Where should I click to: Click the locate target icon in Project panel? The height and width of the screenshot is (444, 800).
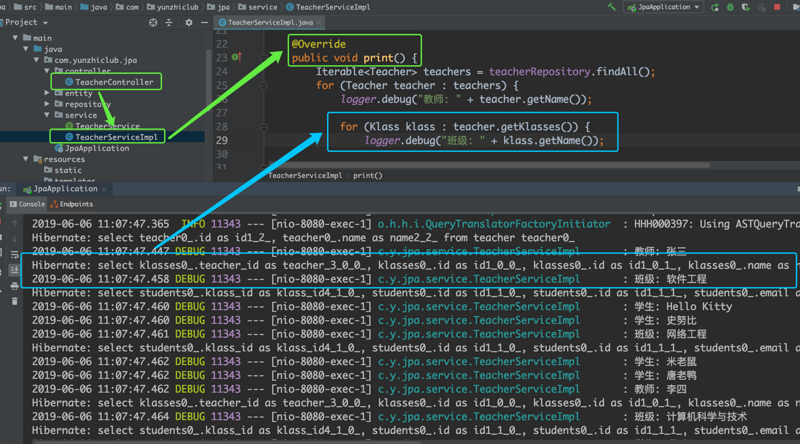(x=153, y=22)
